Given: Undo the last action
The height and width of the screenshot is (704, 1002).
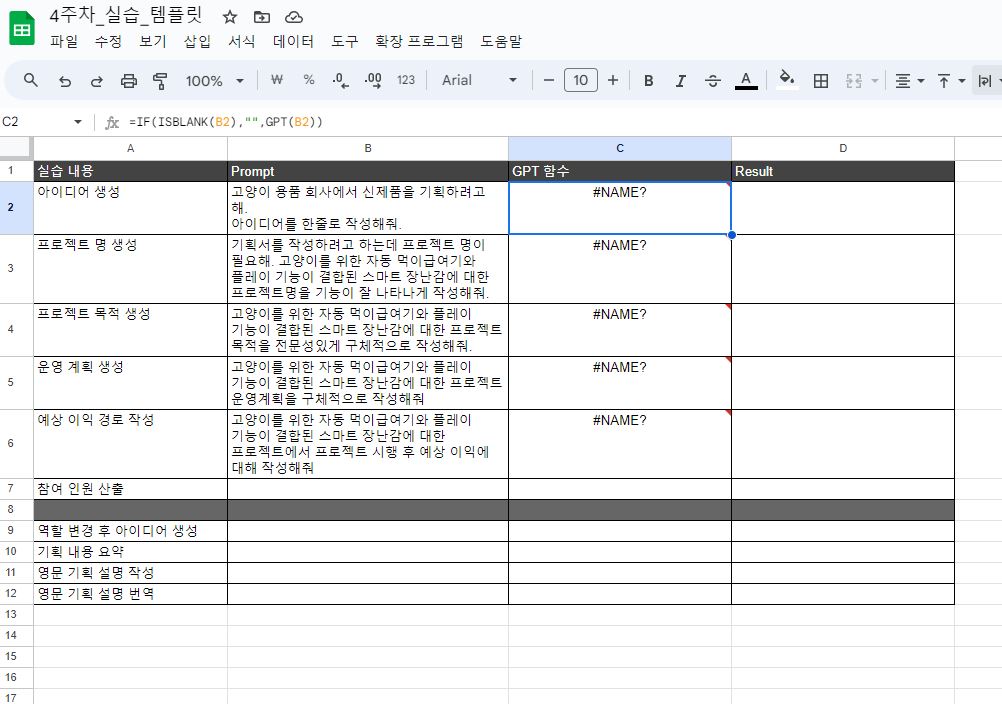Looking at the screenshot, I should pyautogui.click(x=65, y=80).
